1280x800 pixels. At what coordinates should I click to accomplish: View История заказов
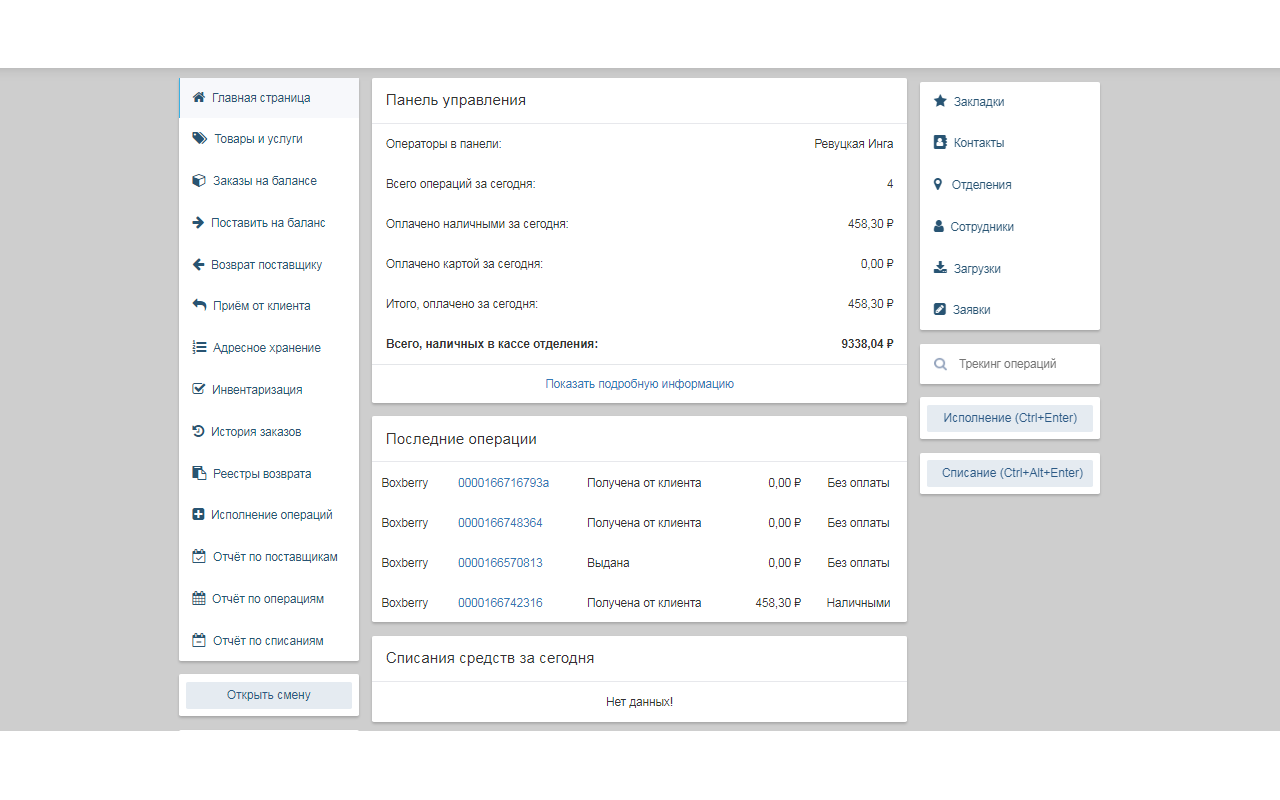pyautogui.click(x=269, y=432)
